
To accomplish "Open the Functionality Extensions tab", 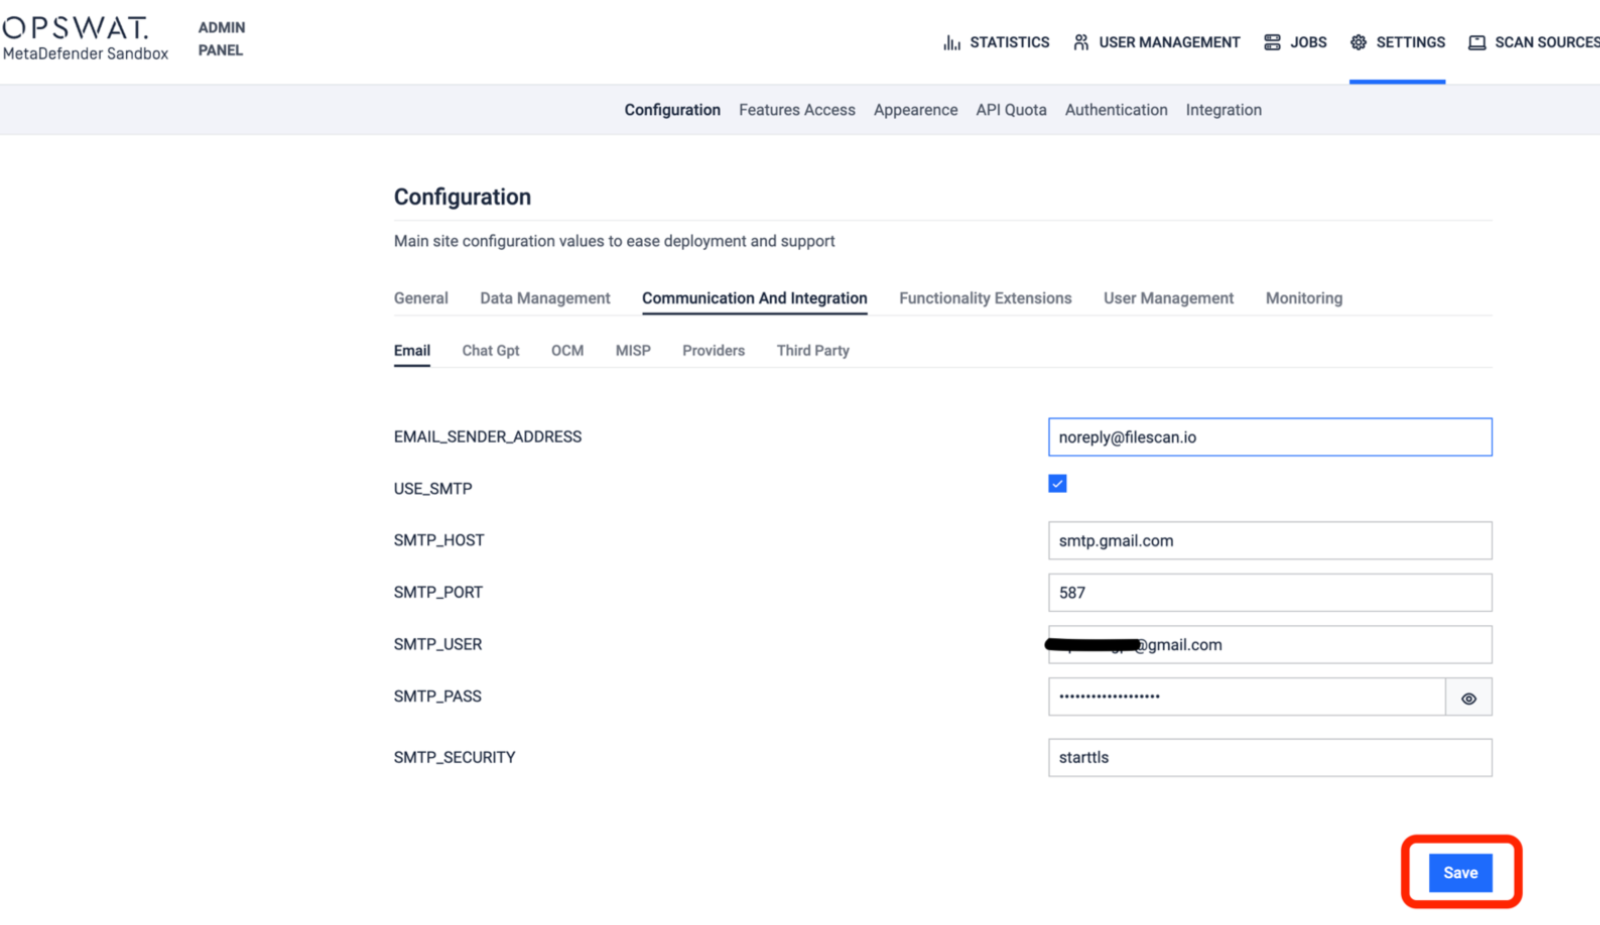I will coord(984,298).
